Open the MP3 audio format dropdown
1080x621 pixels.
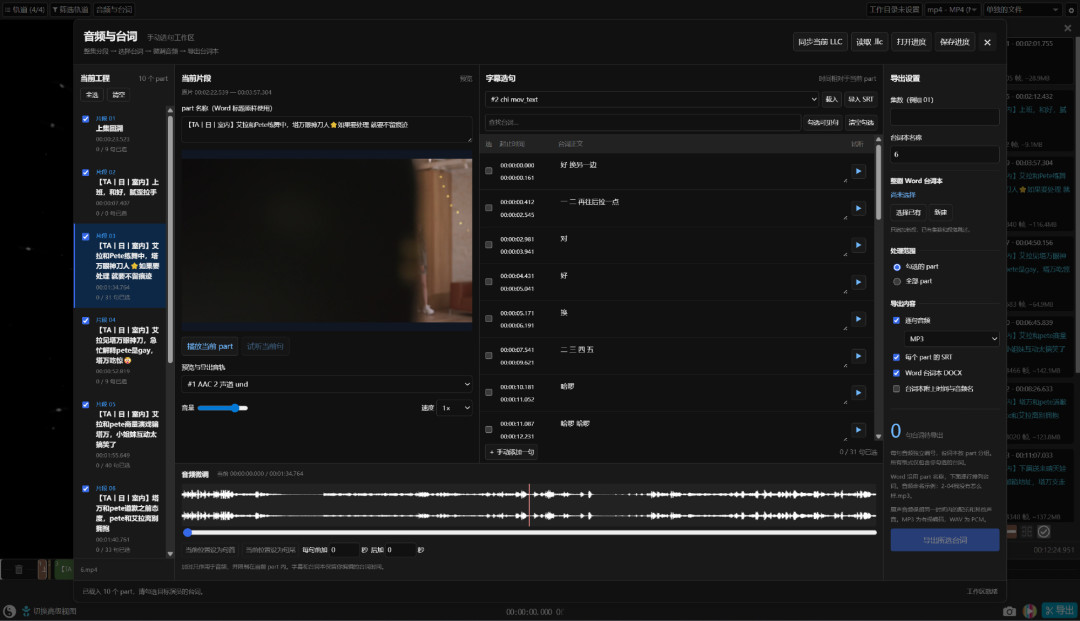(x=951, y=339)
